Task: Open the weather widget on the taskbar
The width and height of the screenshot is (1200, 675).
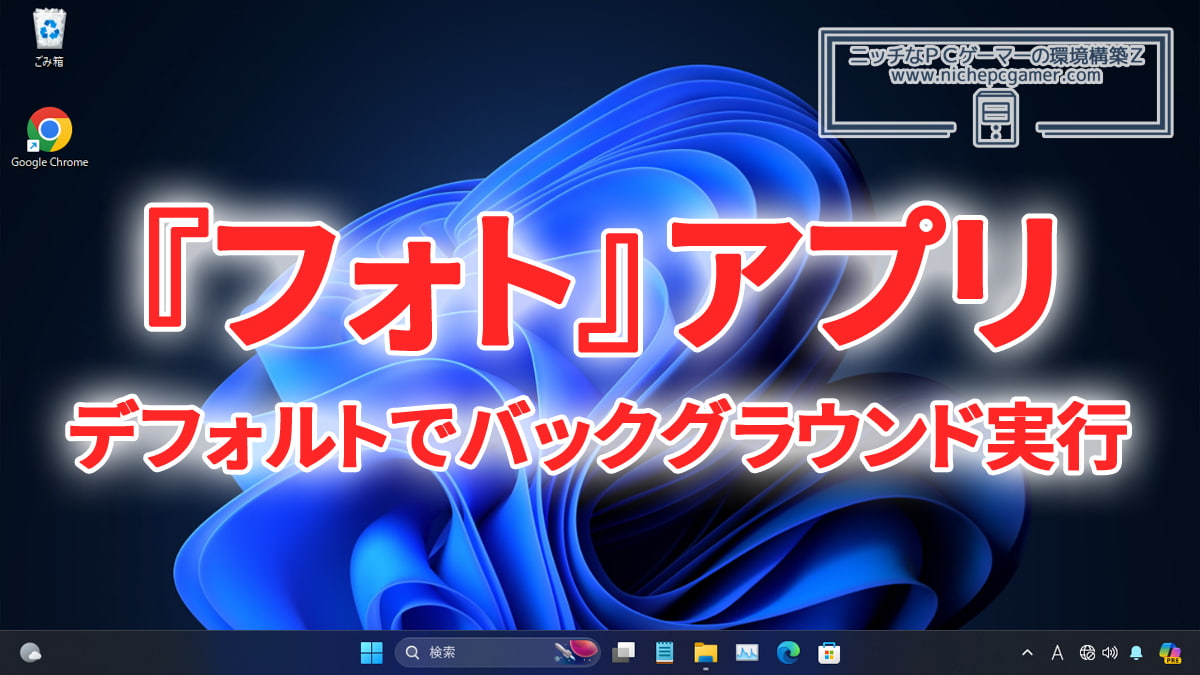Action: [30, 652]
